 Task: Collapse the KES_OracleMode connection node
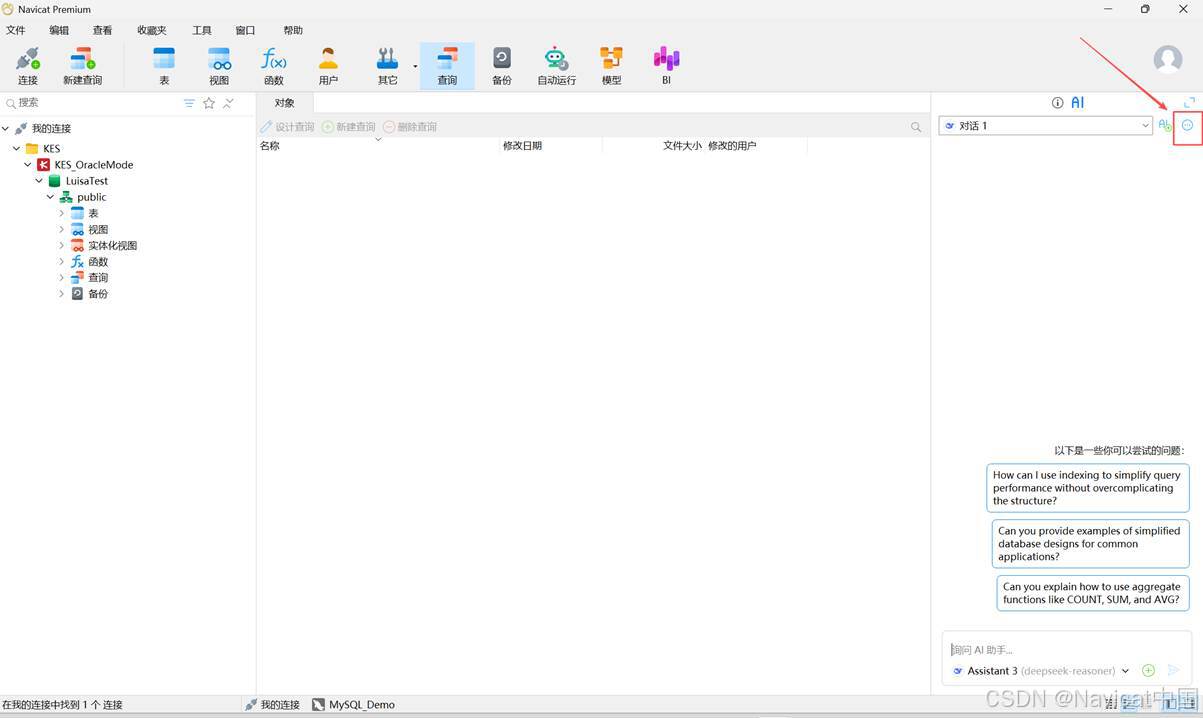click(x=27, y=164)
